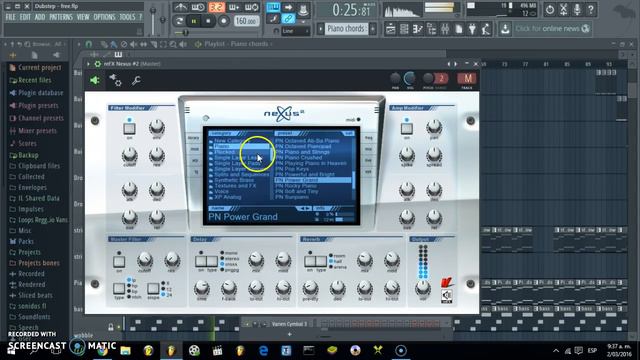Select preset PN Pop Keys
This screenshot has width=640, height=360.
[292, 169]
